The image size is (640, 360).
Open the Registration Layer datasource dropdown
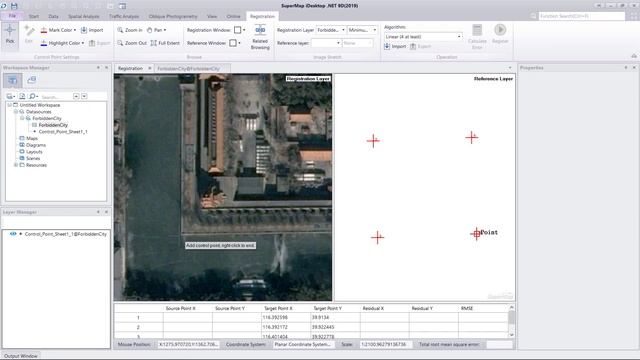click(x=343, y=30)
